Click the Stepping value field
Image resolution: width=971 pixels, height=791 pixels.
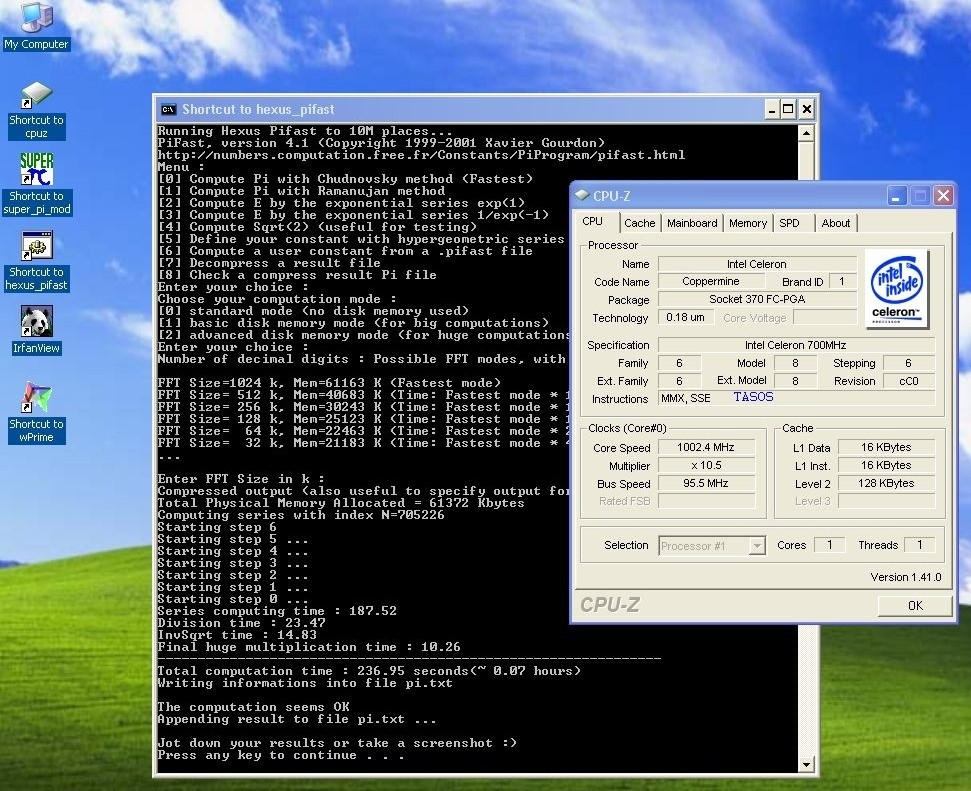pyautogui.click(x=908, y=363)
